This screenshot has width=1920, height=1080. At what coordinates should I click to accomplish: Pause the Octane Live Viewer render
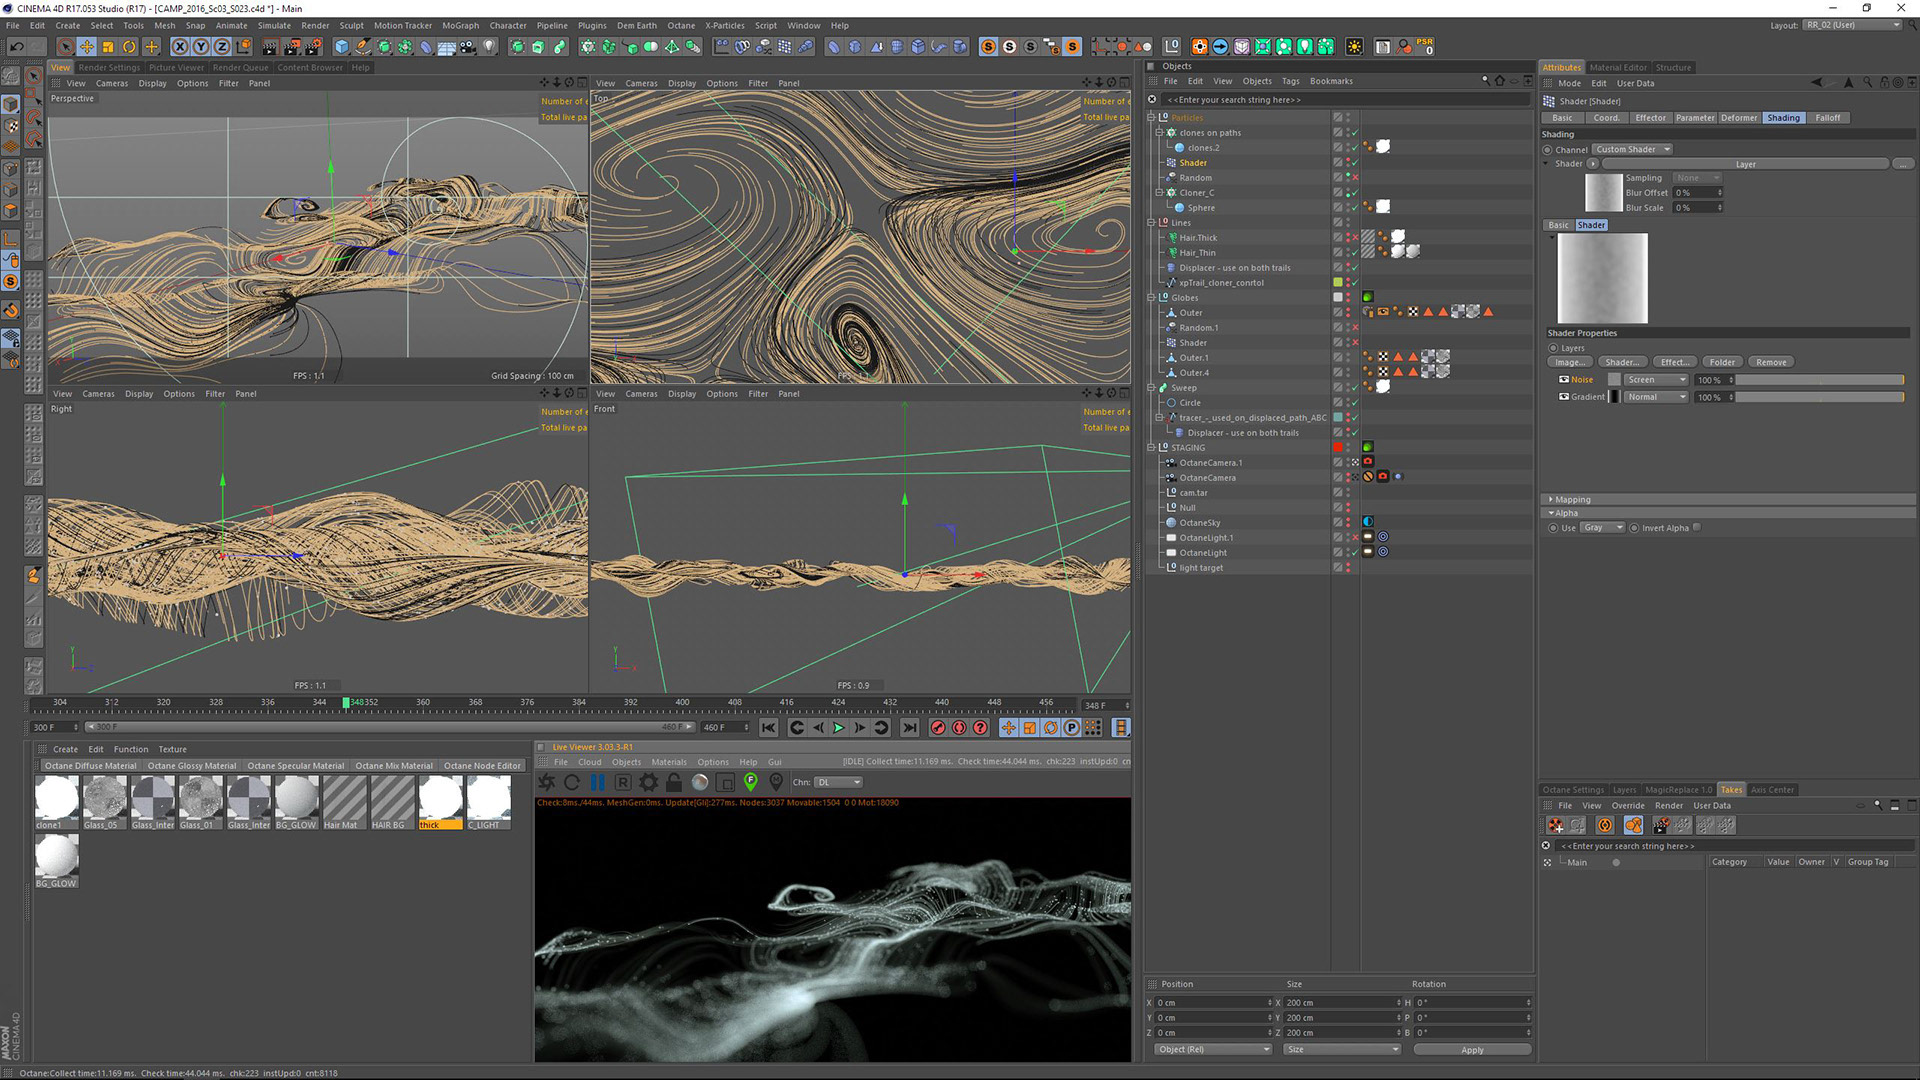(598, 783)
